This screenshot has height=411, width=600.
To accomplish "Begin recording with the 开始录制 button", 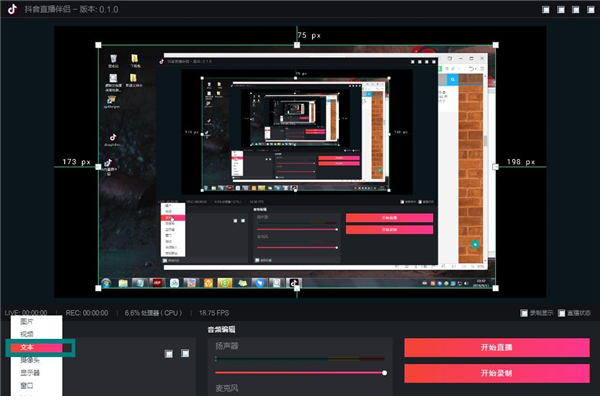I will pyautogui.click(x=497, y=373).
